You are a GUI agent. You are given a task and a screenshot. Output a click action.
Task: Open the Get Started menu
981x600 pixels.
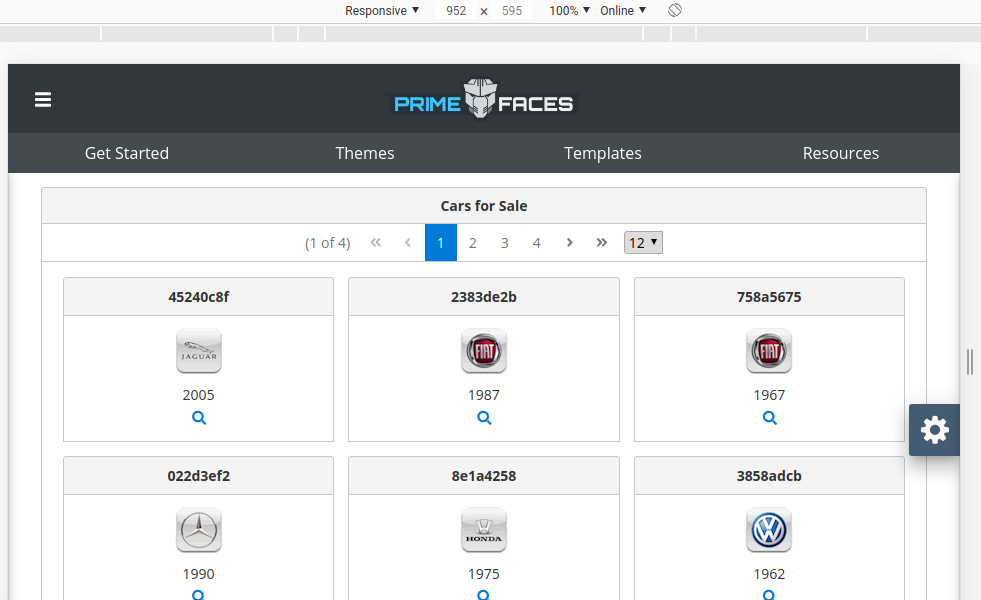[x=127, y=153]
